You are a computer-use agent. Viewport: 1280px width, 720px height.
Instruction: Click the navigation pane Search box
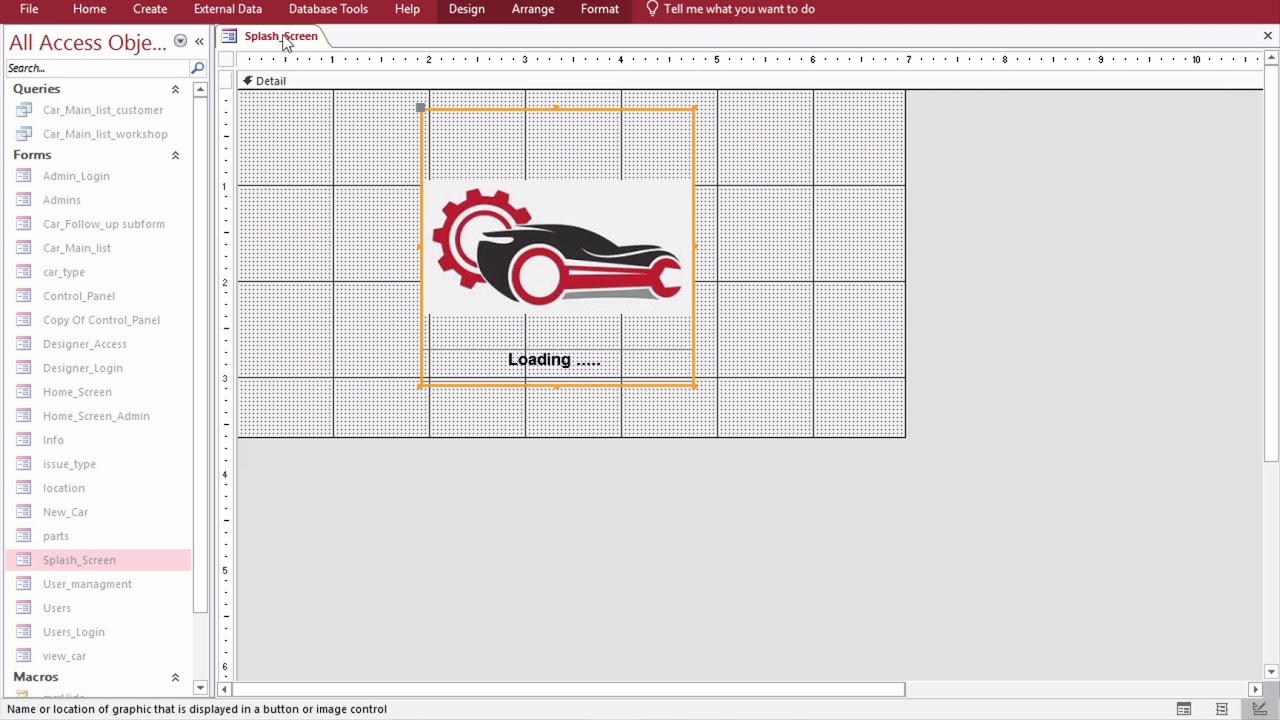tap(97, 68)
